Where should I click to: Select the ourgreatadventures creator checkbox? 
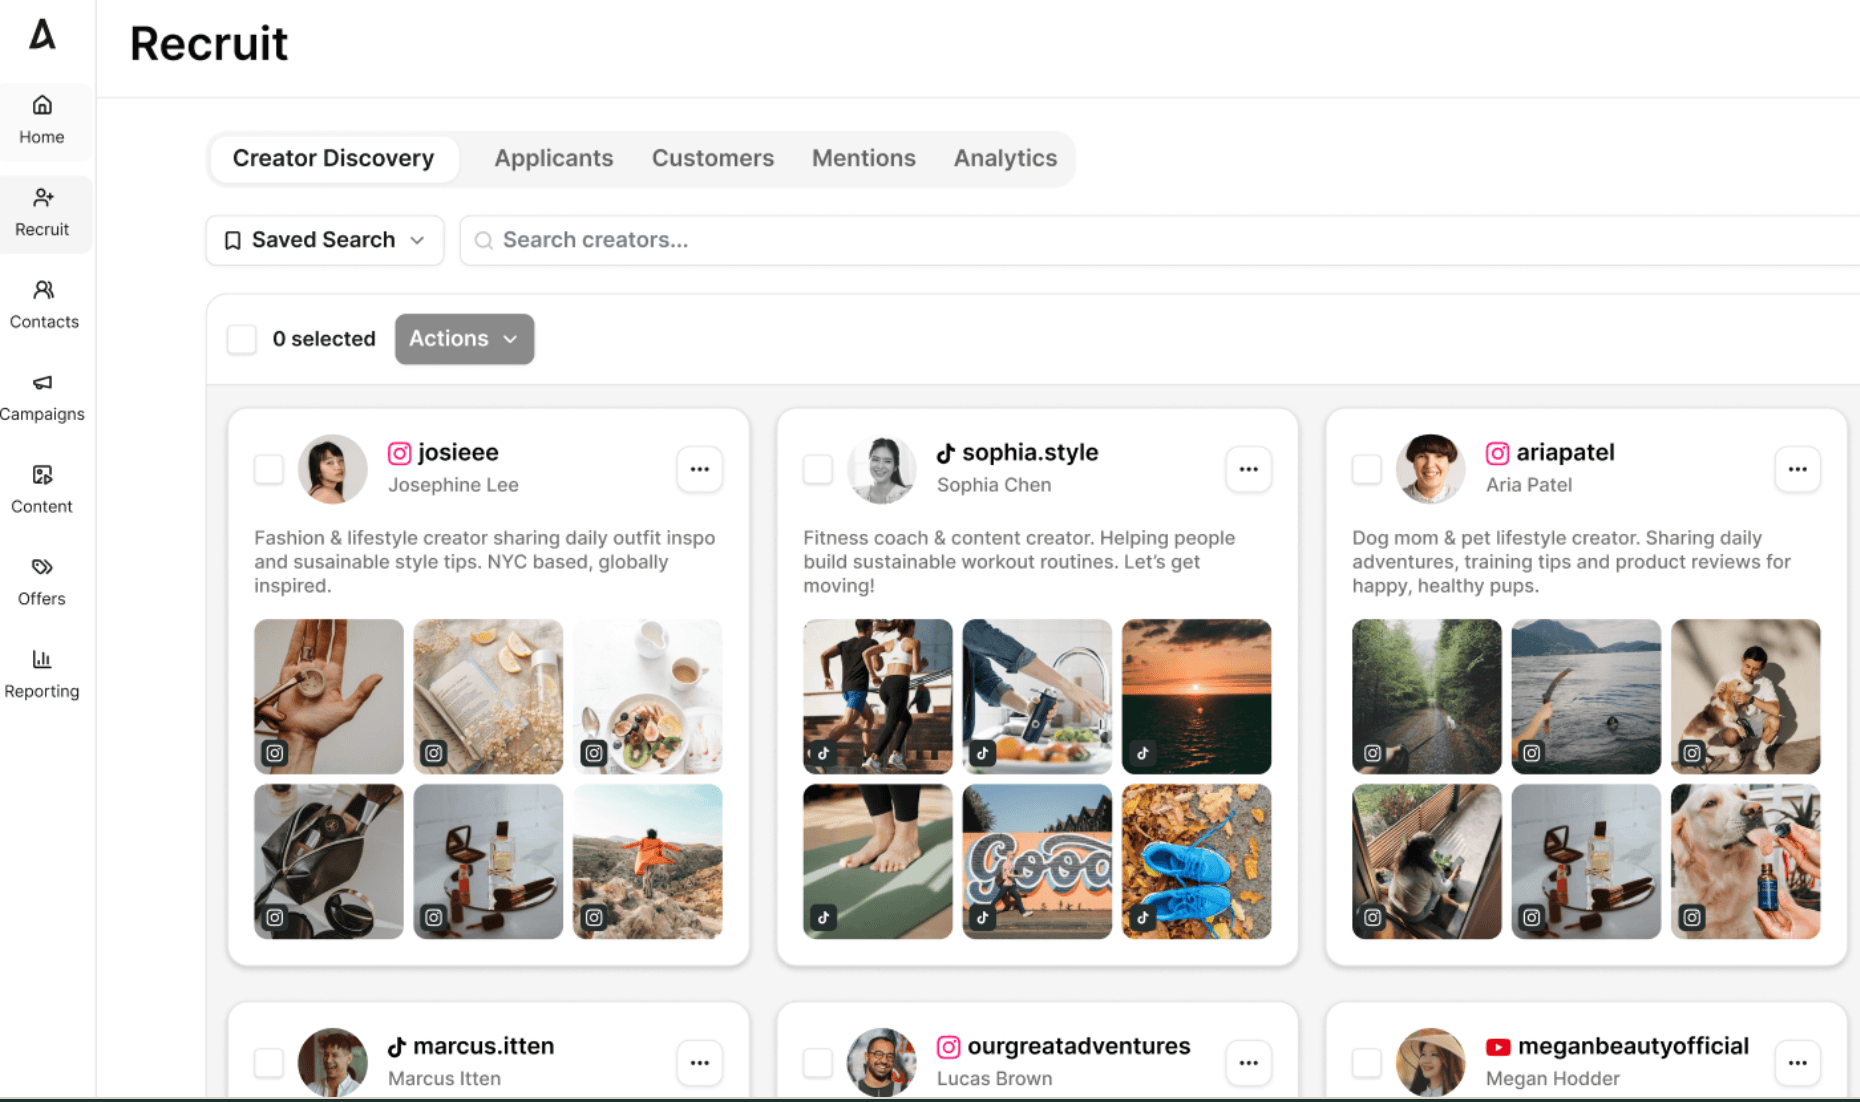(818, 1063)
